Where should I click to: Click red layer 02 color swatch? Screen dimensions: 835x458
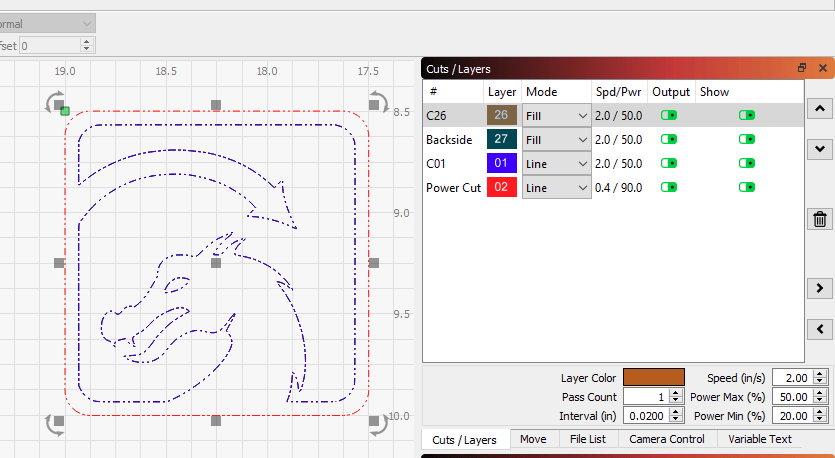pos(502,187)
